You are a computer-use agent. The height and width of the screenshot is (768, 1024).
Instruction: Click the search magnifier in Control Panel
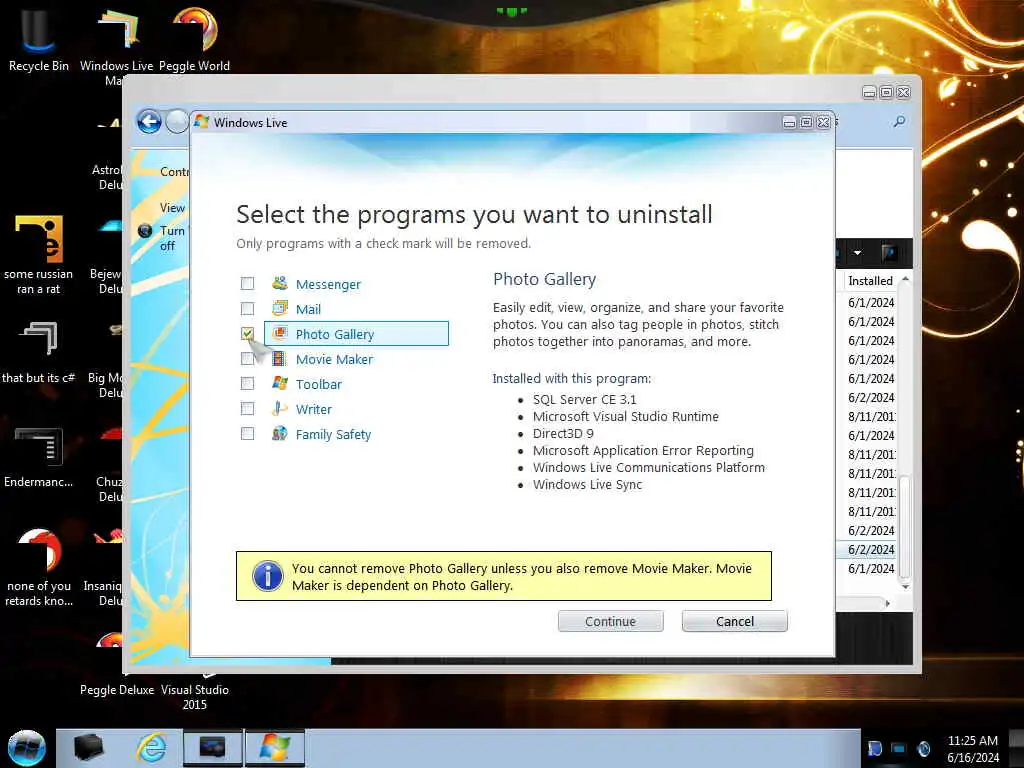[899, 121]
